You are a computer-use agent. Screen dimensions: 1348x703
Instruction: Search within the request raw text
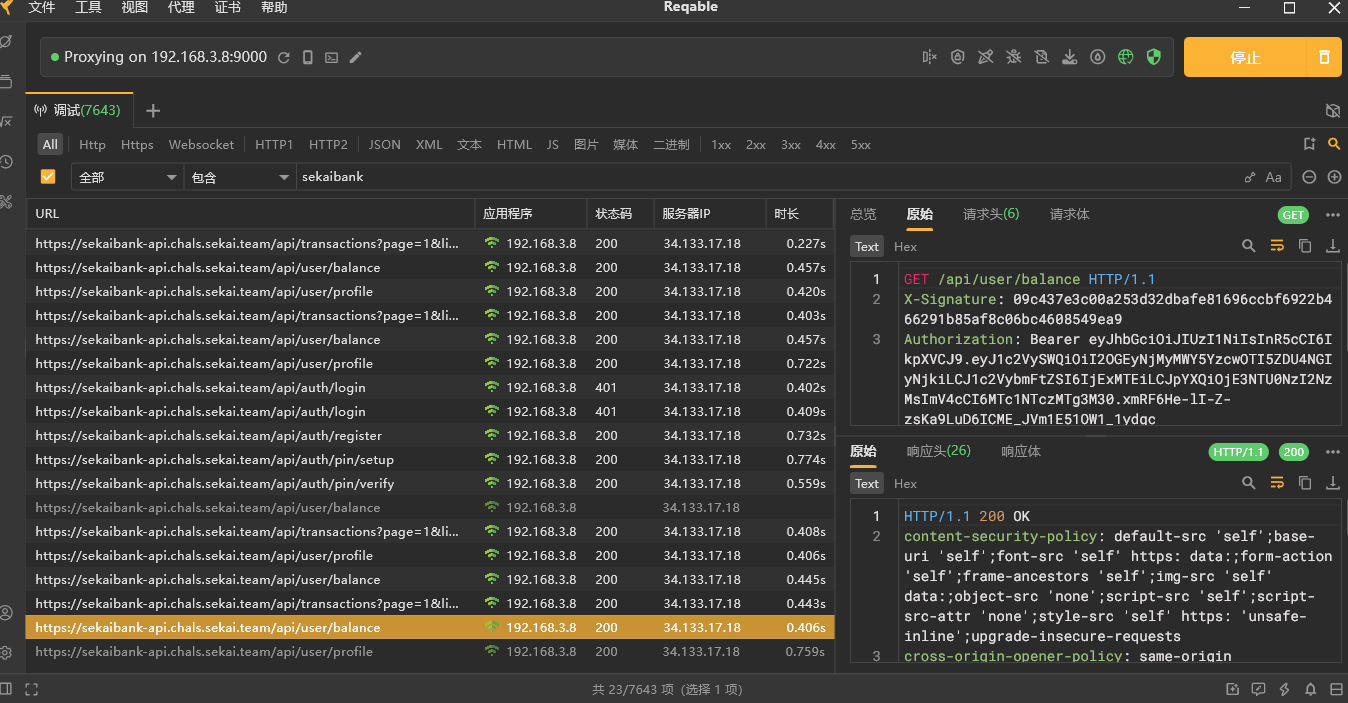pos(1248,245)
